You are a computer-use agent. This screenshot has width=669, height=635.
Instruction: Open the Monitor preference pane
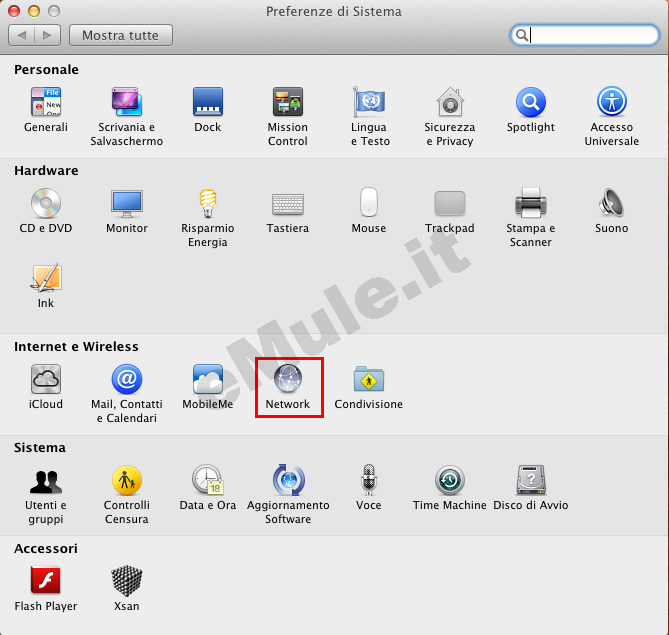[x=127, y=210]
